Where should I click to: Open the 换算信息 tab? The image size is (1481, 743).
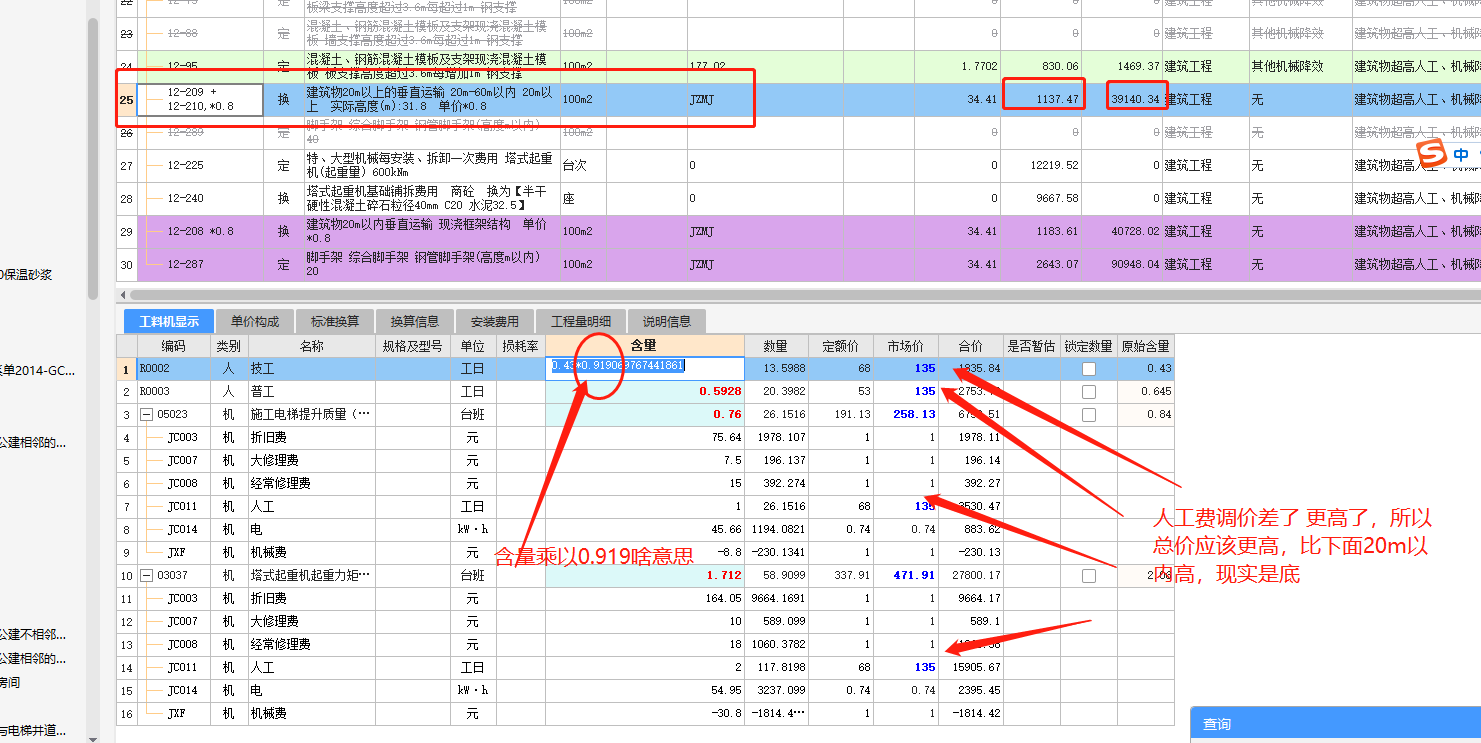click(415, 321)
